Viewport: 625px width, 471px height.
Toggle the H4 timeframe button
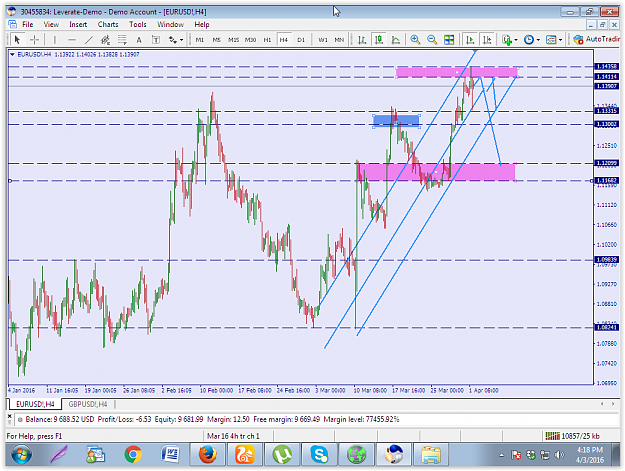(283, 40)
